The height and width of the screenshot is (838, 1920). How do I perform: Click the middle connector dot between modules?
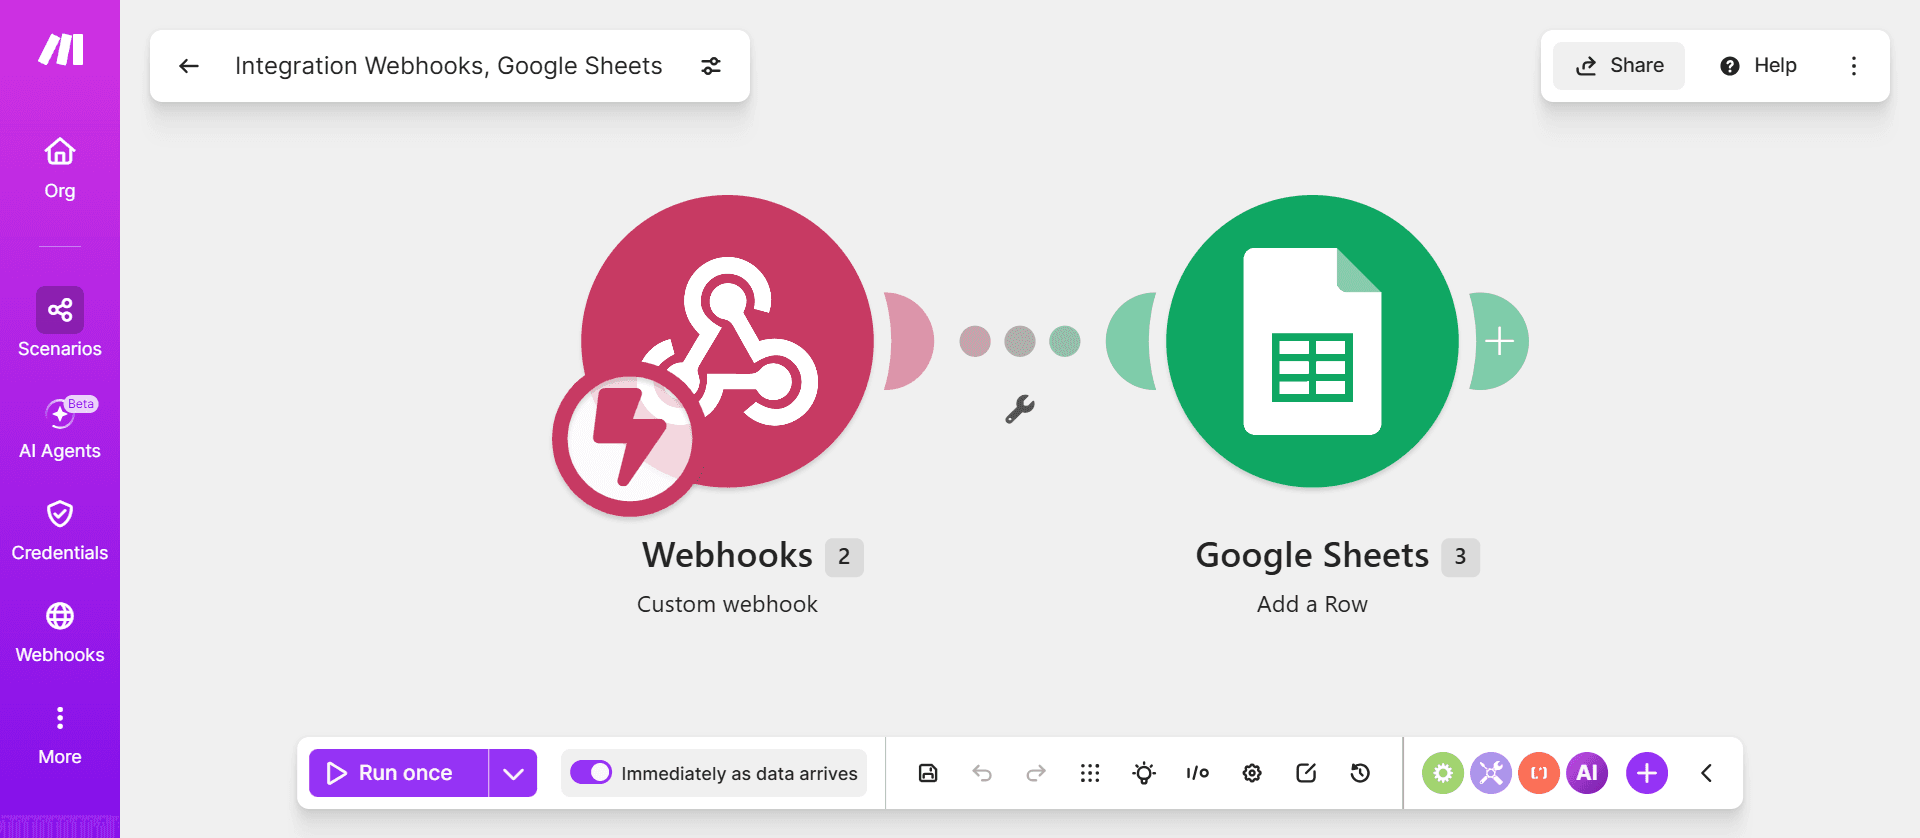[1020, 341]
